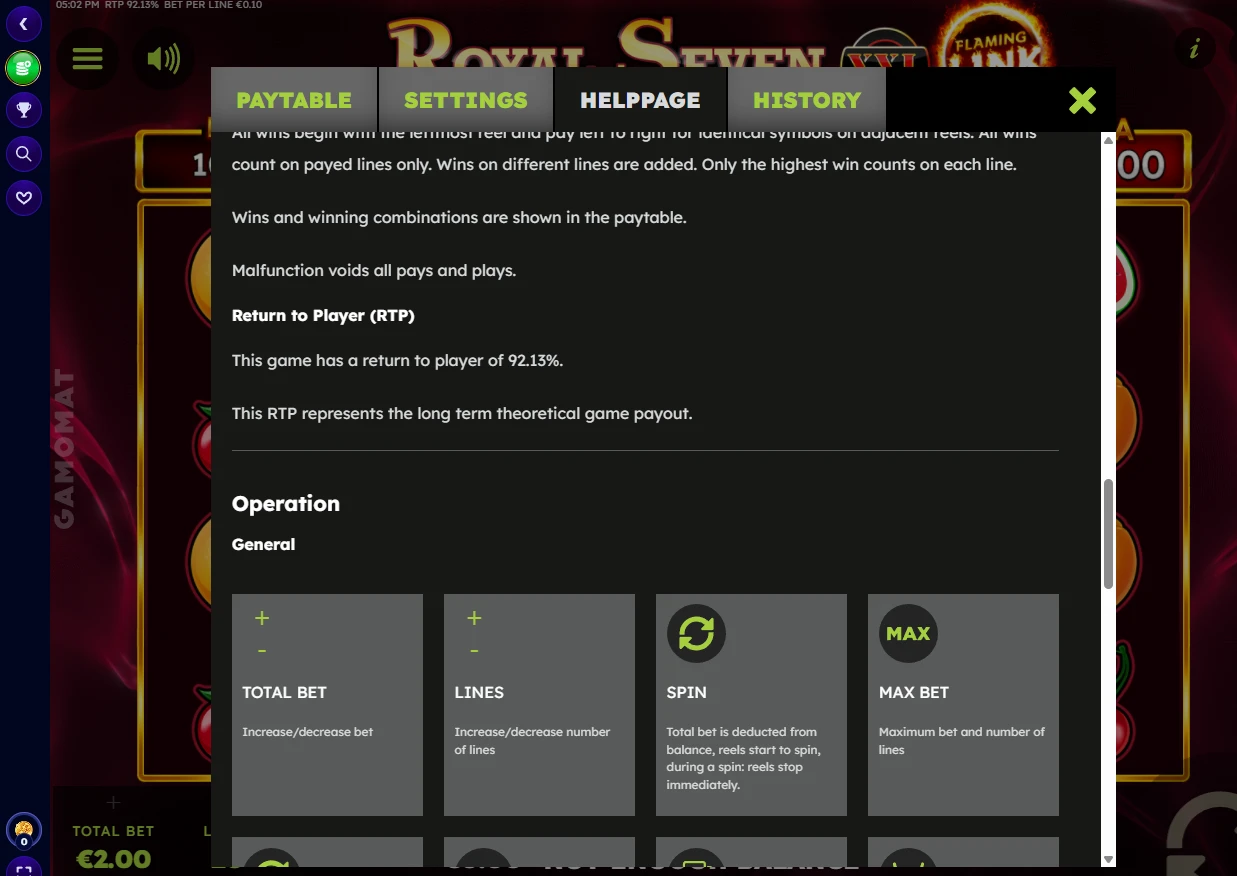Click the "Return to Player (RTP)" heading

click(x=323, y=315)
